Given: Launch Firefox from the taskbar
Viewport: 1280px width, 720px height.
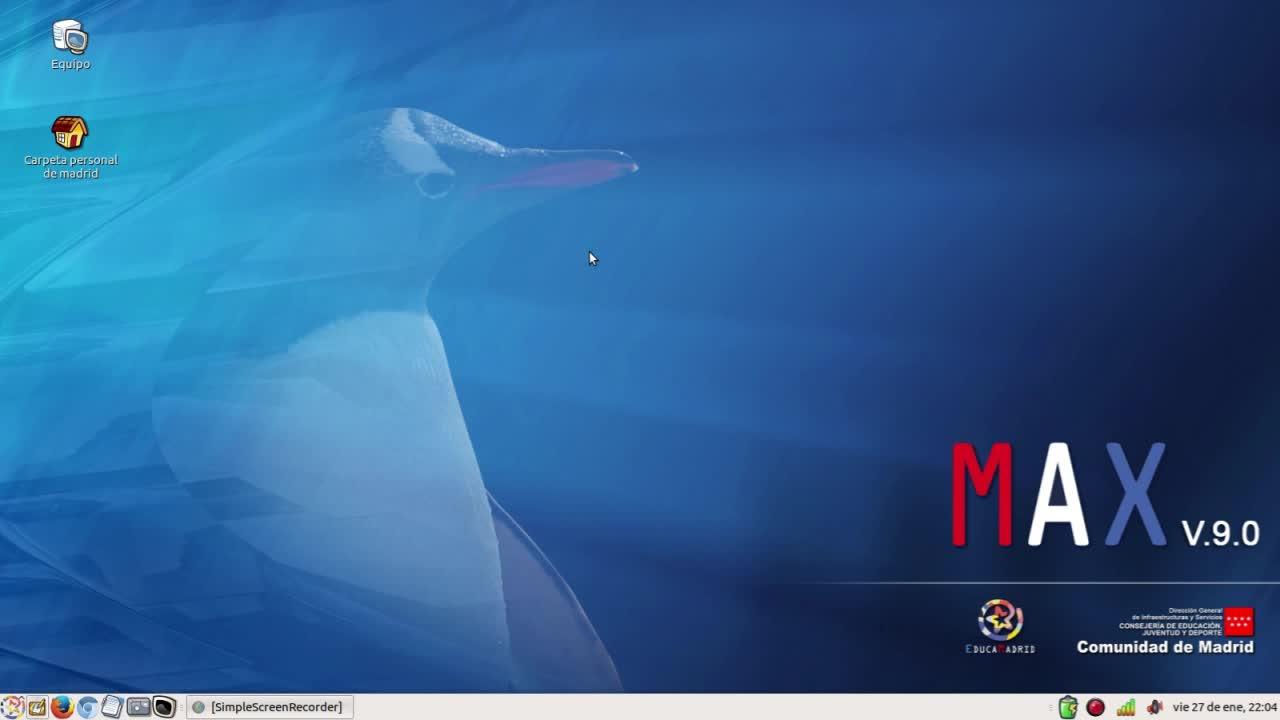Looking at the screenshot, I should pyautogui.click(x=62, y=707).
